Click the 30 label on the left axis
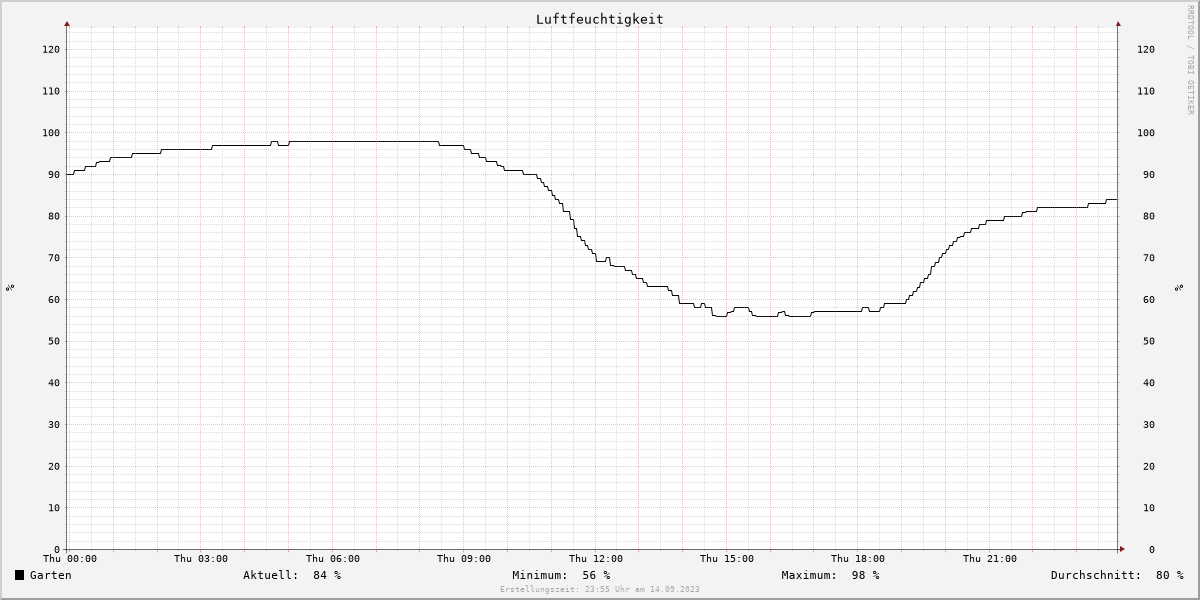The width and height of the screenshot is (1200, 600). click(54, 425)
